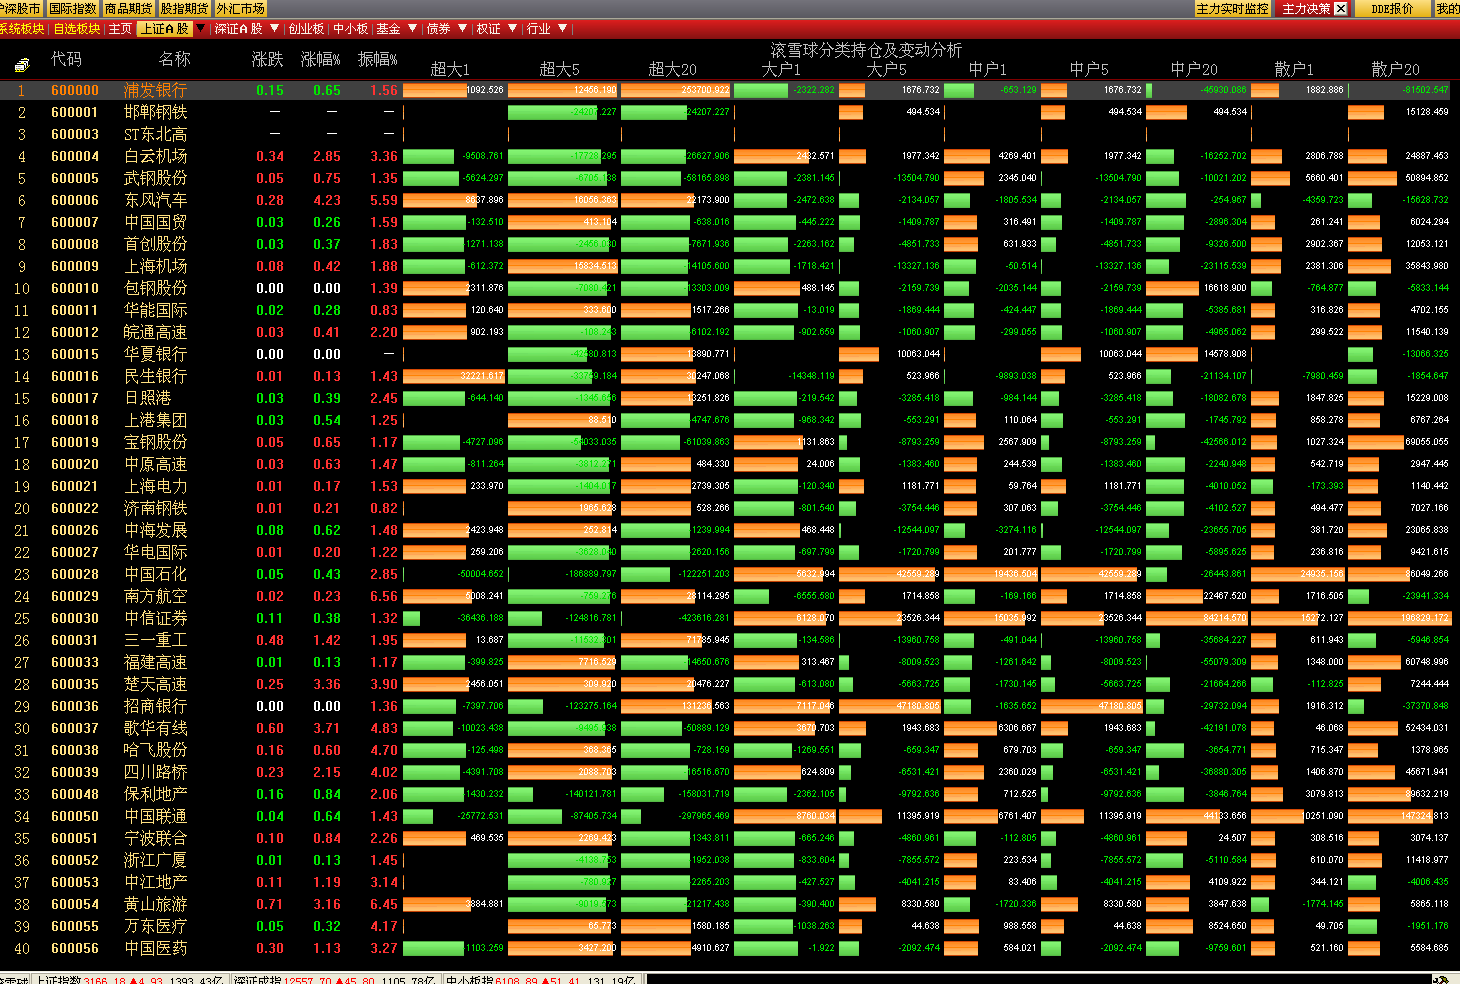This screenshot has width=1460, height=984.
Task: Click 中小板指 in the status bar
Action: (x=469, y=980)
